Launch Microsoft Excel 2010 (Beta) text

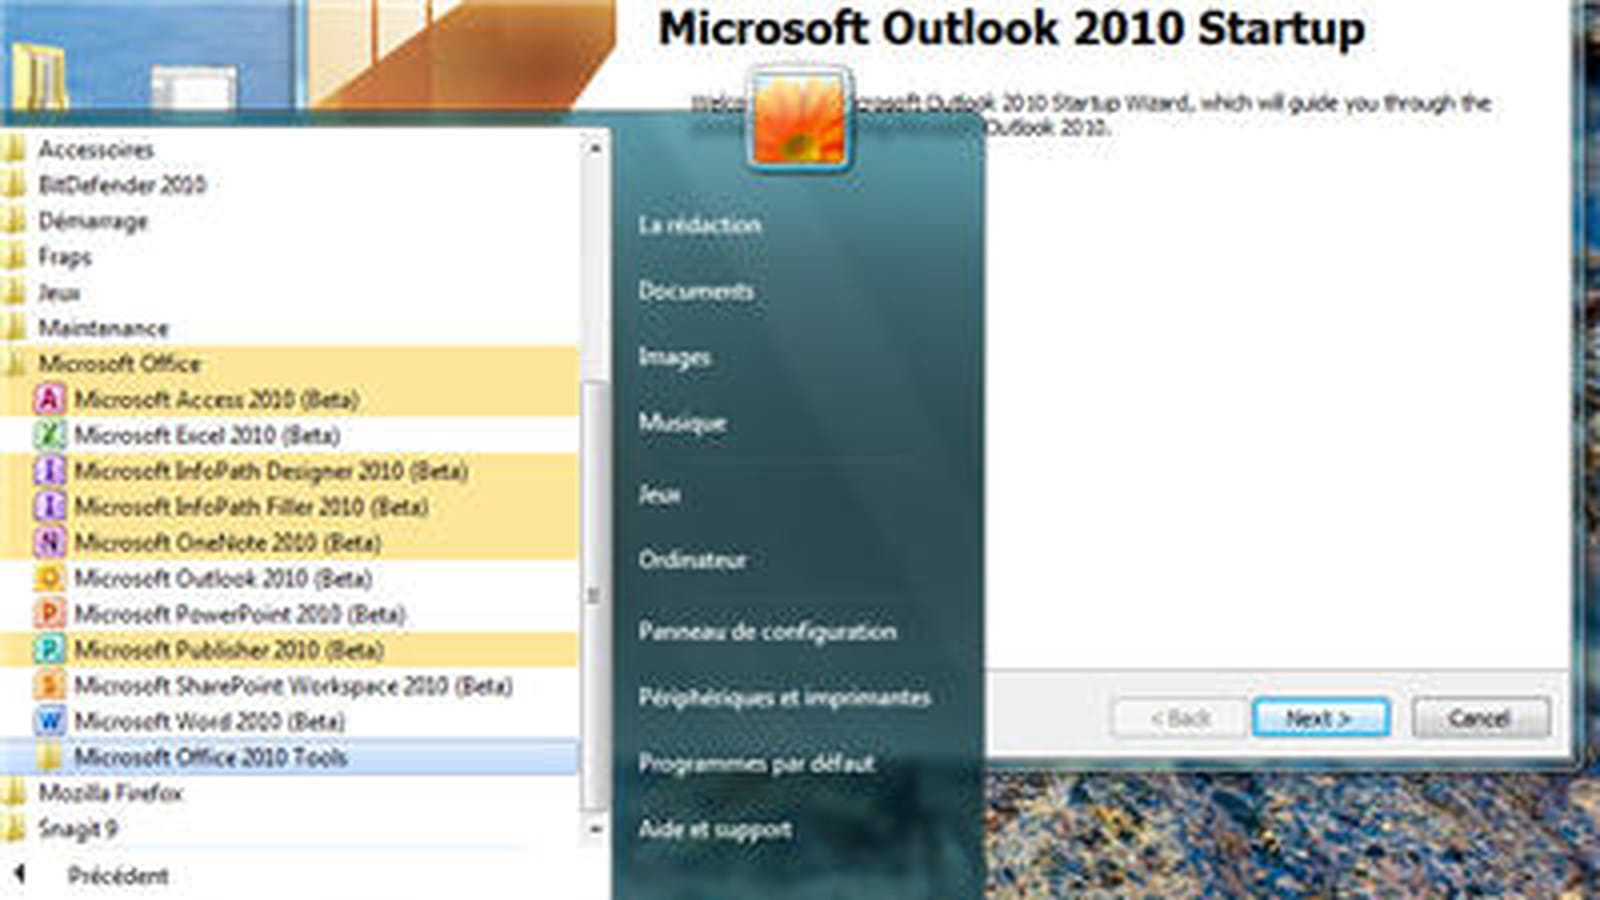coord(207,436)
